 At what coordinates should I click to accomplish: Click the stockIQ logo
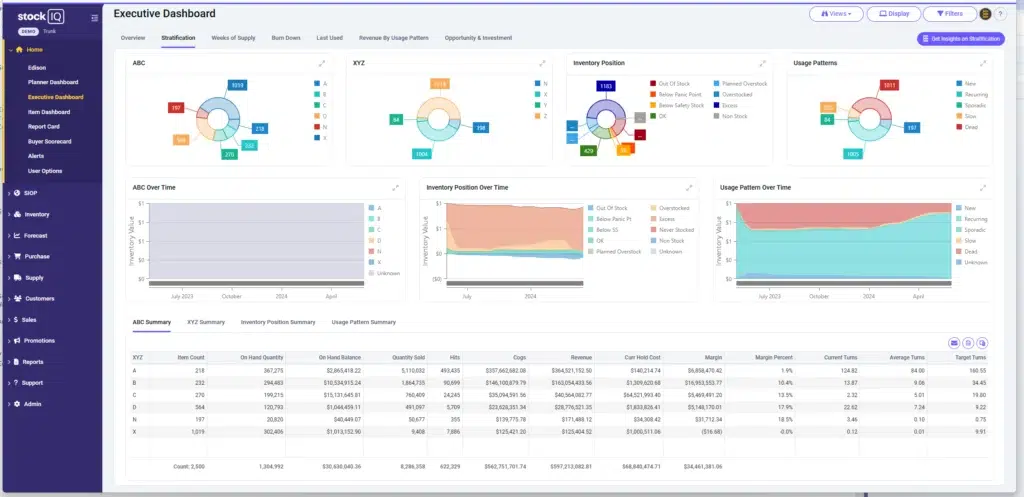tap(40, 18)
